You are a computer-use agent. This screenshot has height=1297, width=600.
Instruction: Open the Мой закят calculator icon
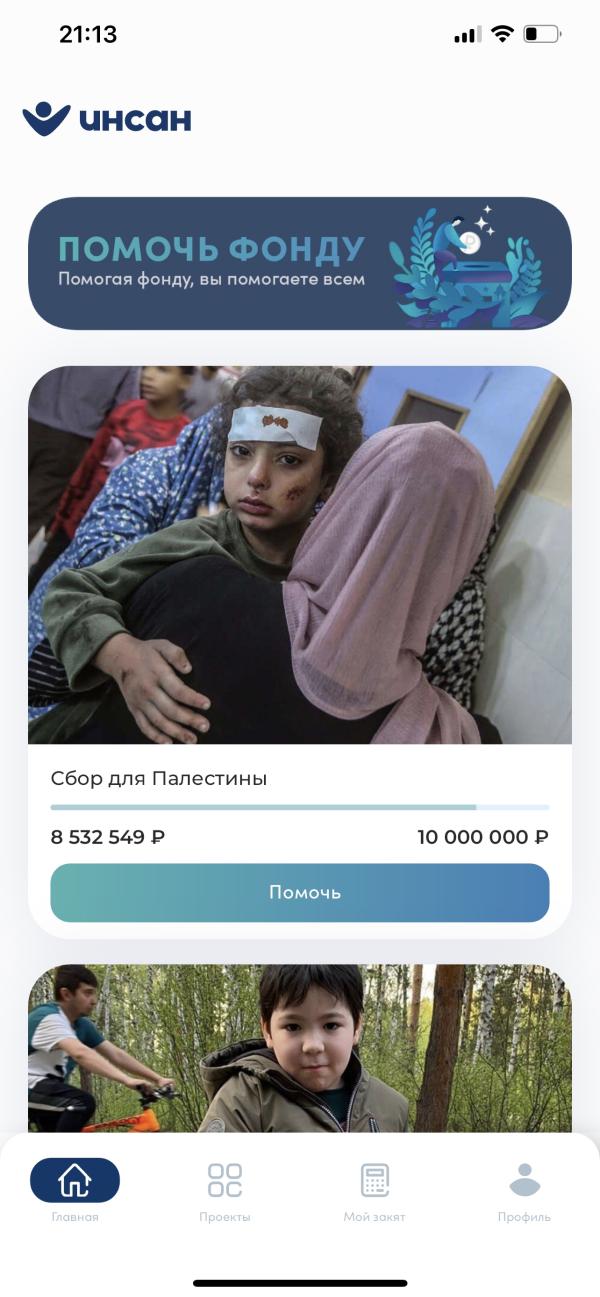click(x=375, y=1180)
